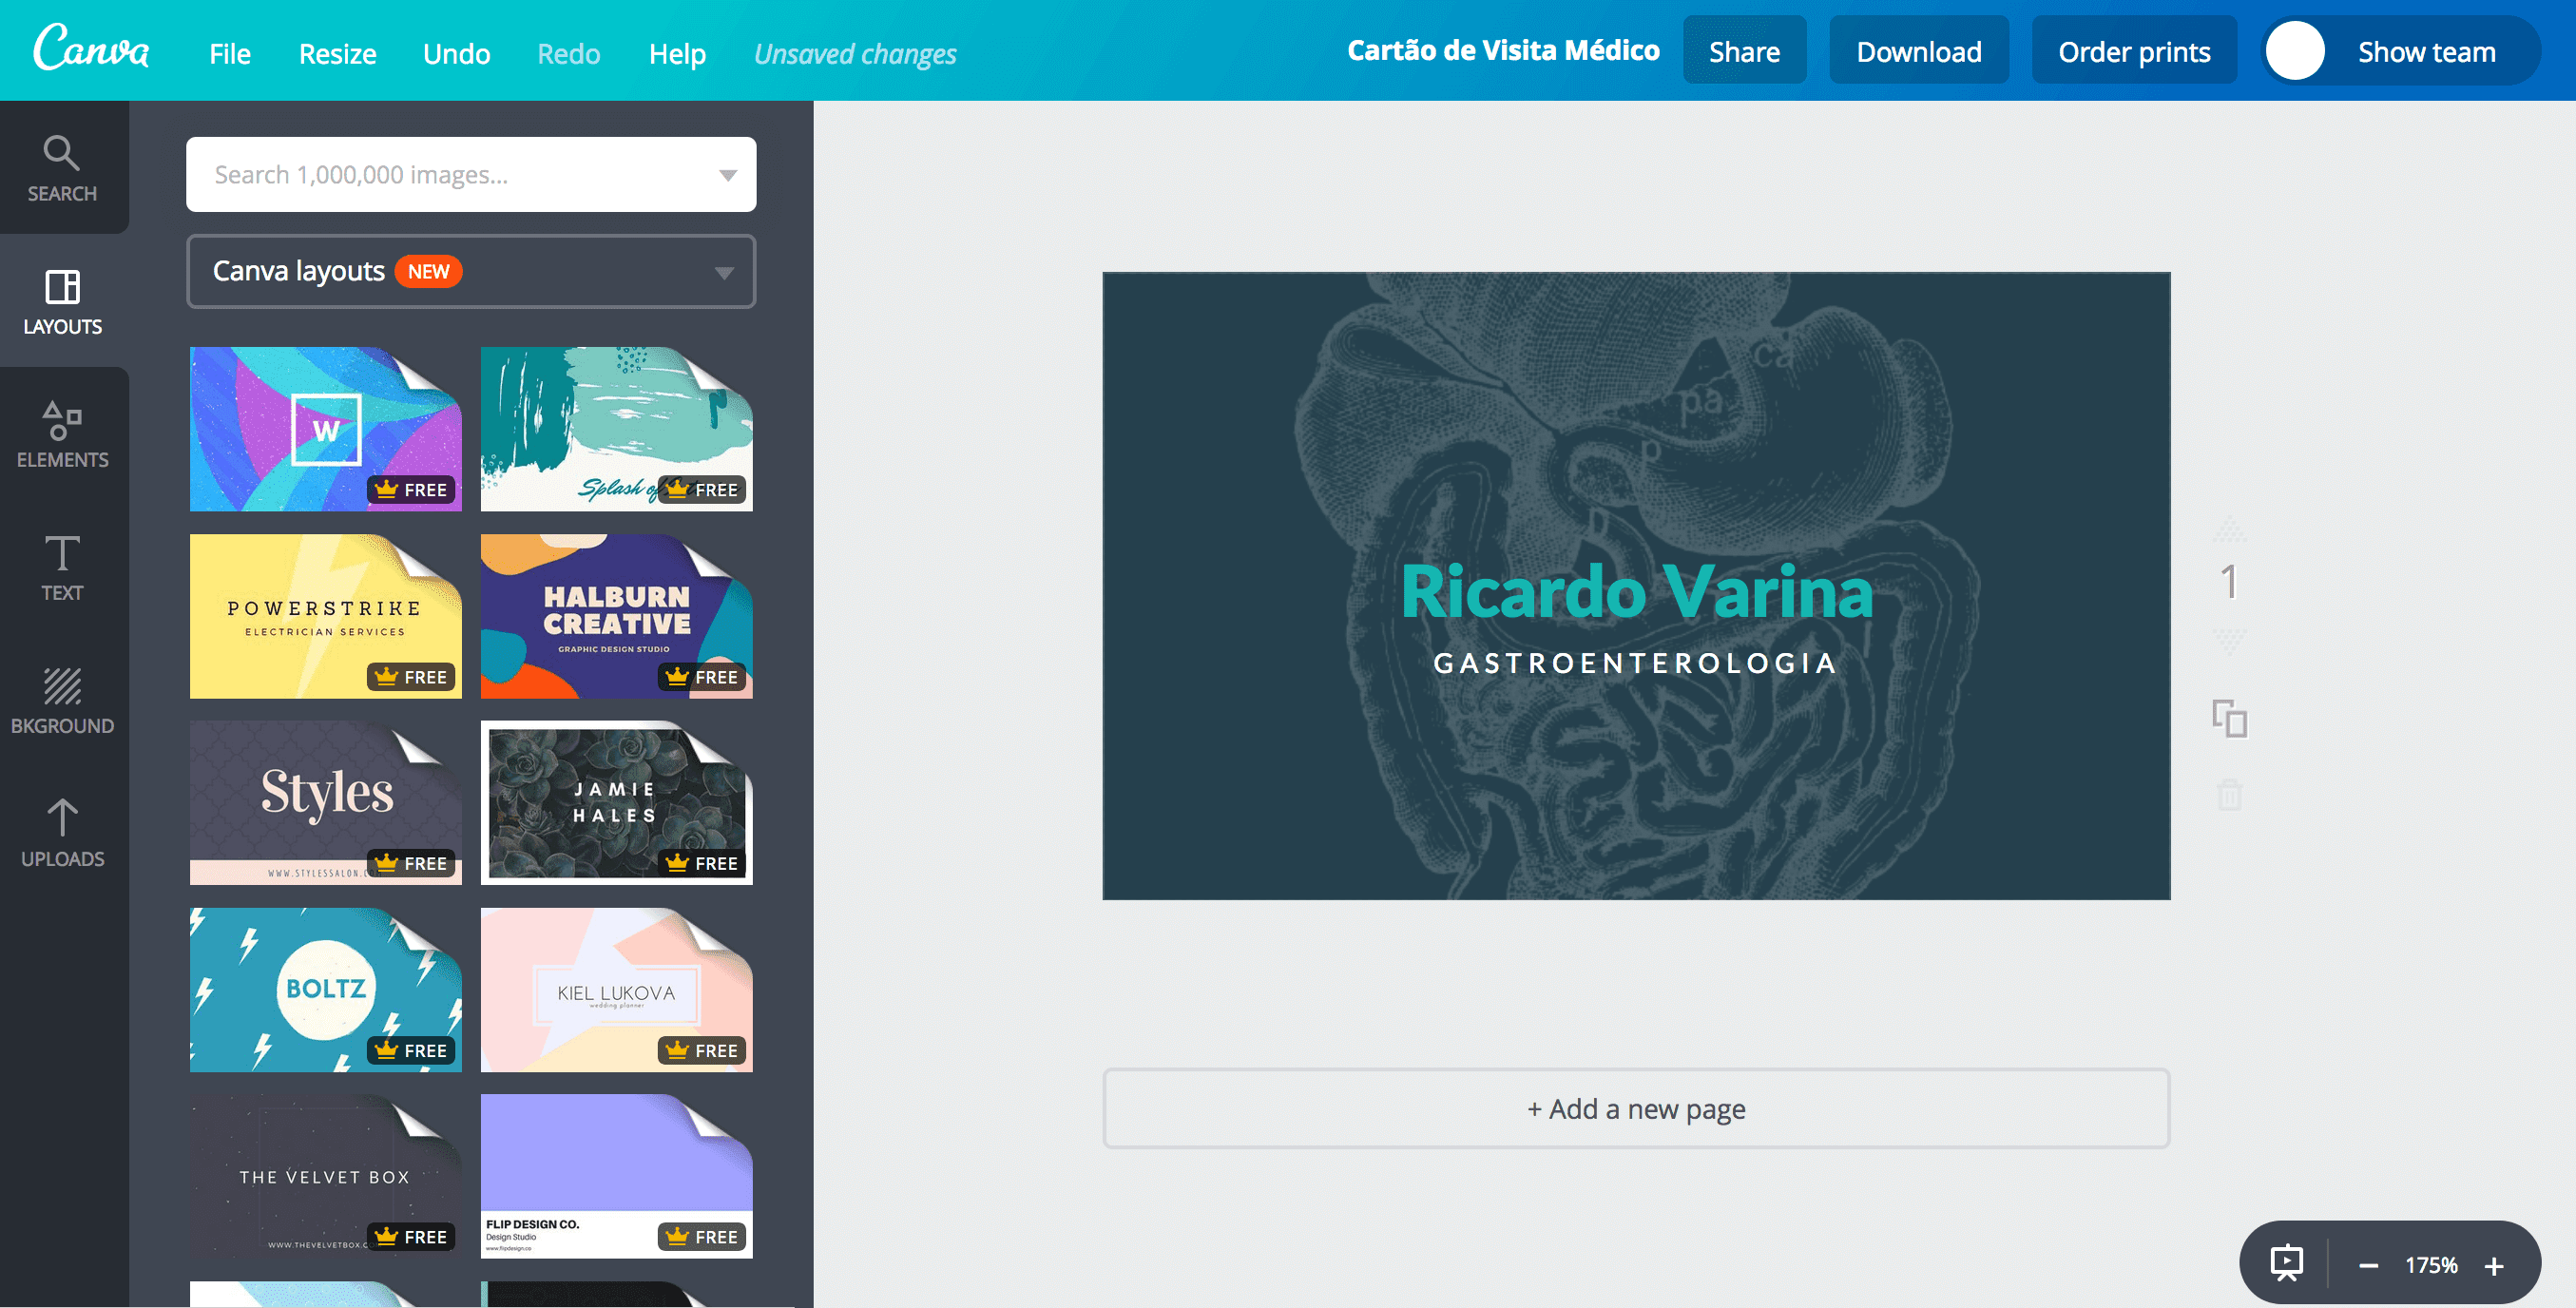Open the Bkground panel in sidebar
The image size is (2576, 1308).
63,700
